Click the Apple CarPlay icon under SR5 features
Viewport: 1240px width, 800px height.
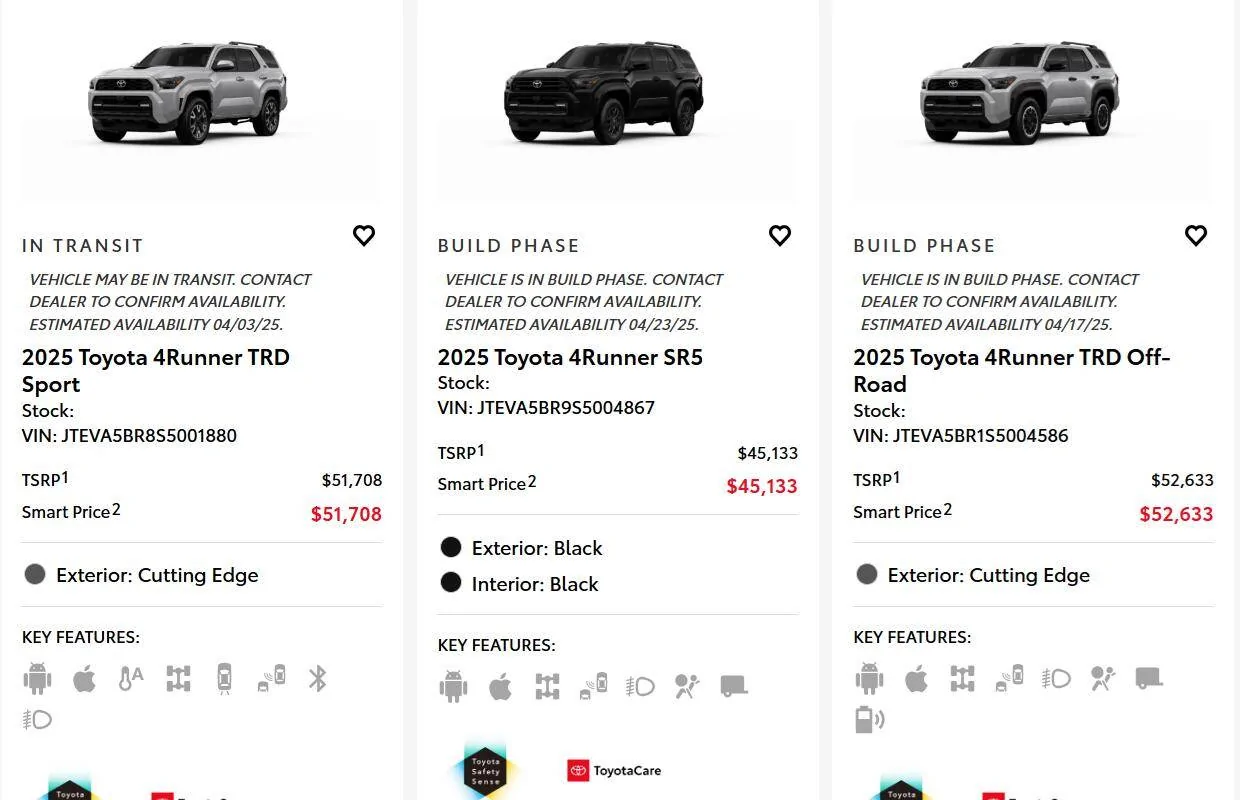[500, 686]
